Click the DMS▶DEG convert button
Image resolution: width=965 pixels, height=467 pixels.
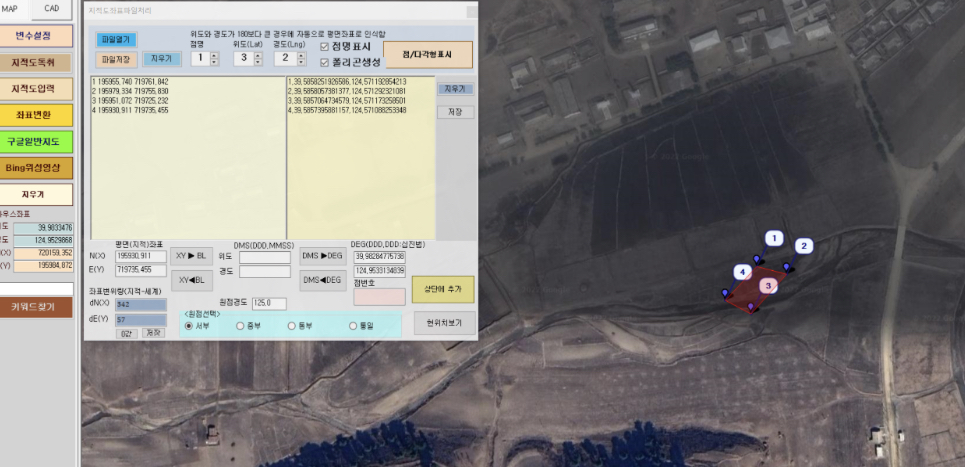click(324, 256)
